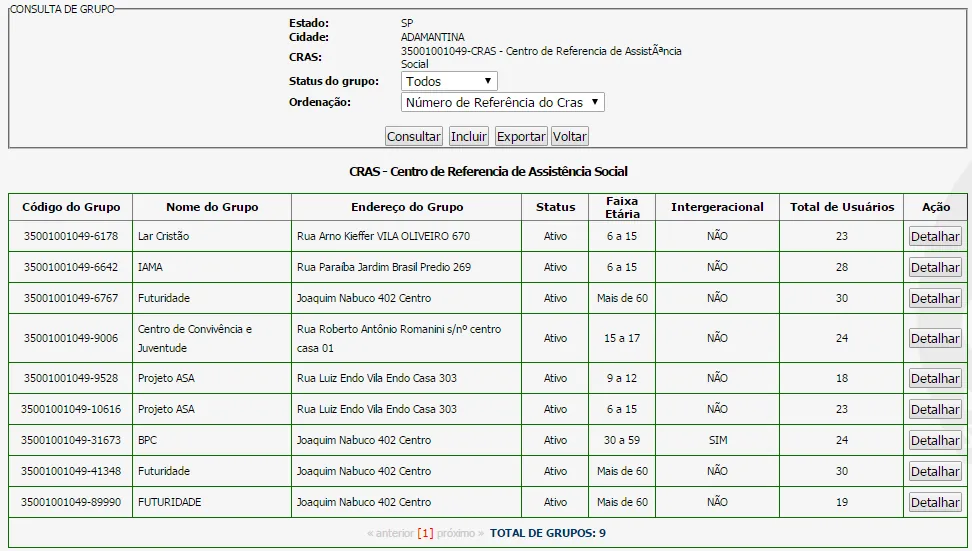Click the Lar Cristão group name
Viewport: 972px width, 551px height.
point(163,236)
